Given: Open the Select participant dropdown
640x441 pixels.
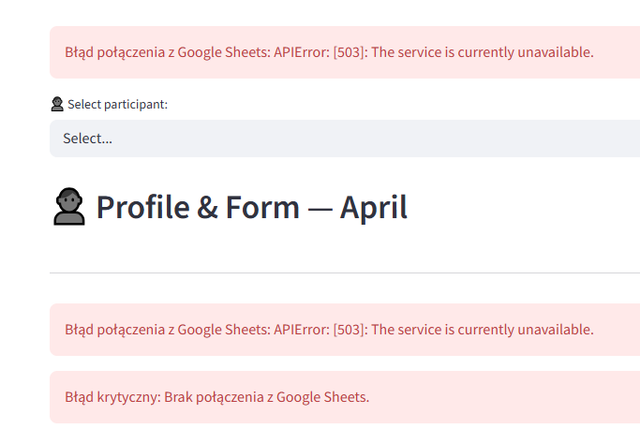Looking at the screenshot, I should [345, 138].
